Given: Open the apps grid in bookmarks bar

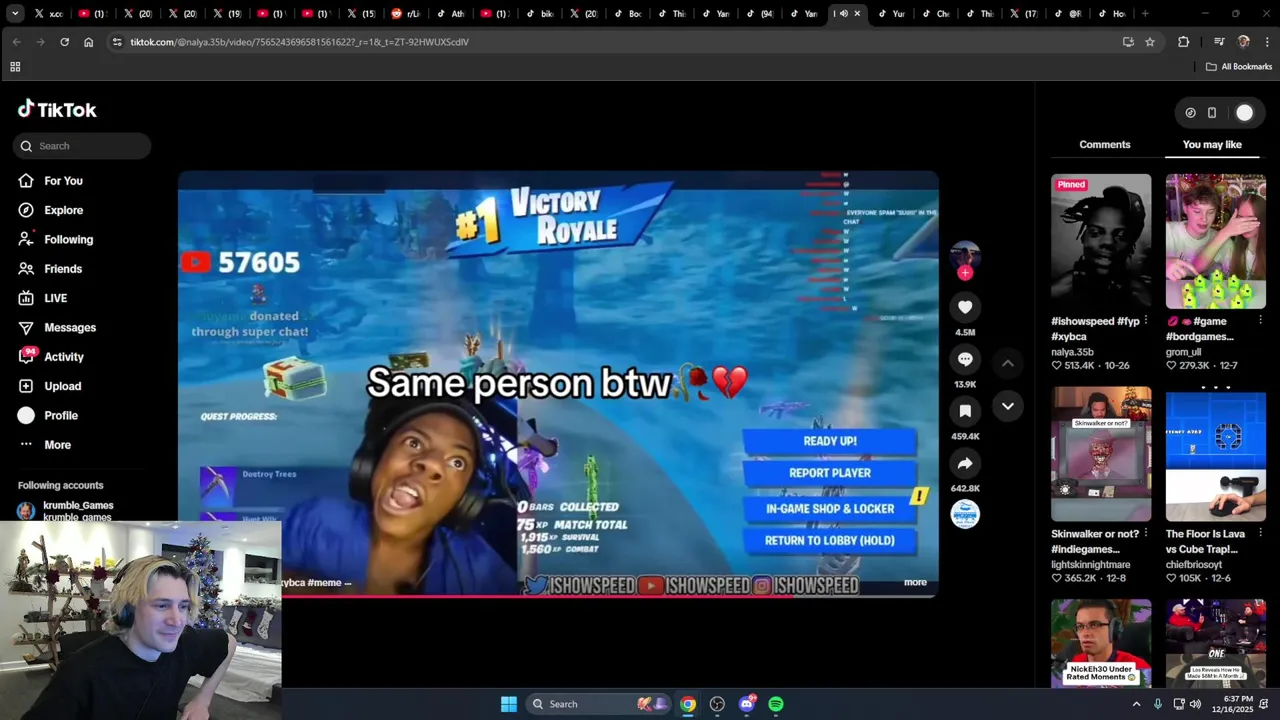Looking at the screenshot, I should click(x=15, y=67).
